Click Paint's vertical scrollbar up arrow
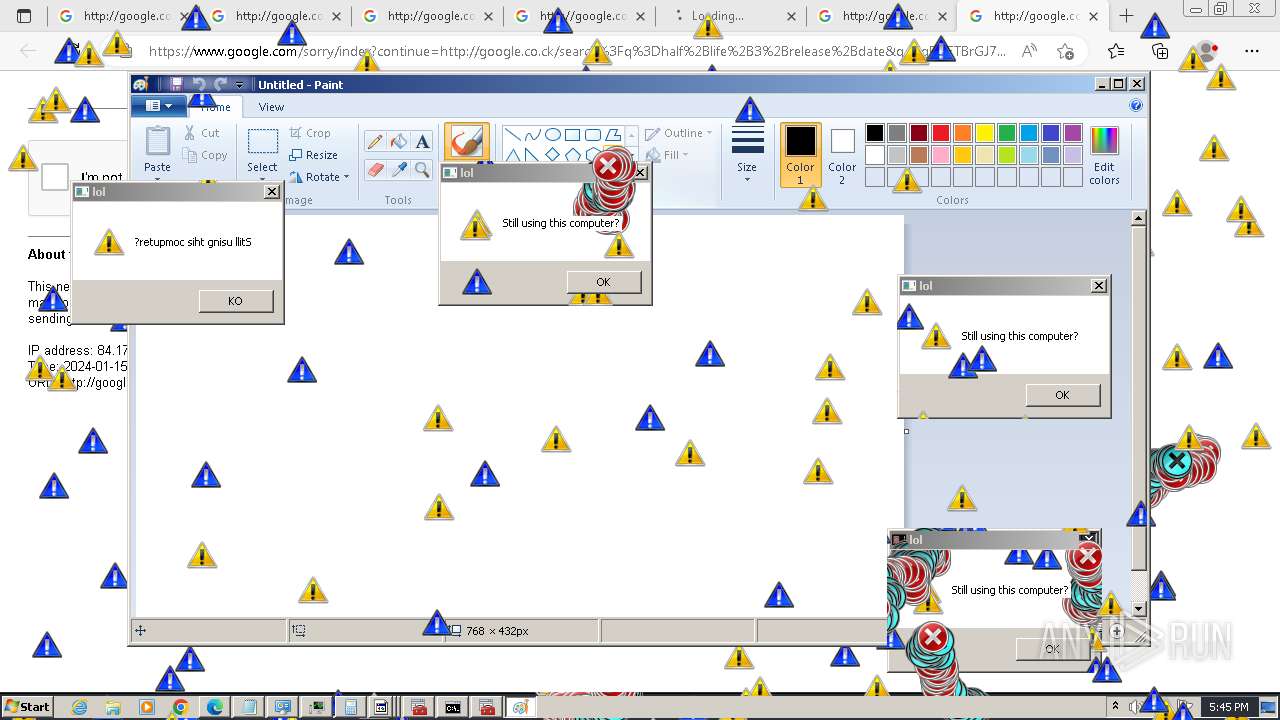Screen dimensions: 1280x720 1138,218
